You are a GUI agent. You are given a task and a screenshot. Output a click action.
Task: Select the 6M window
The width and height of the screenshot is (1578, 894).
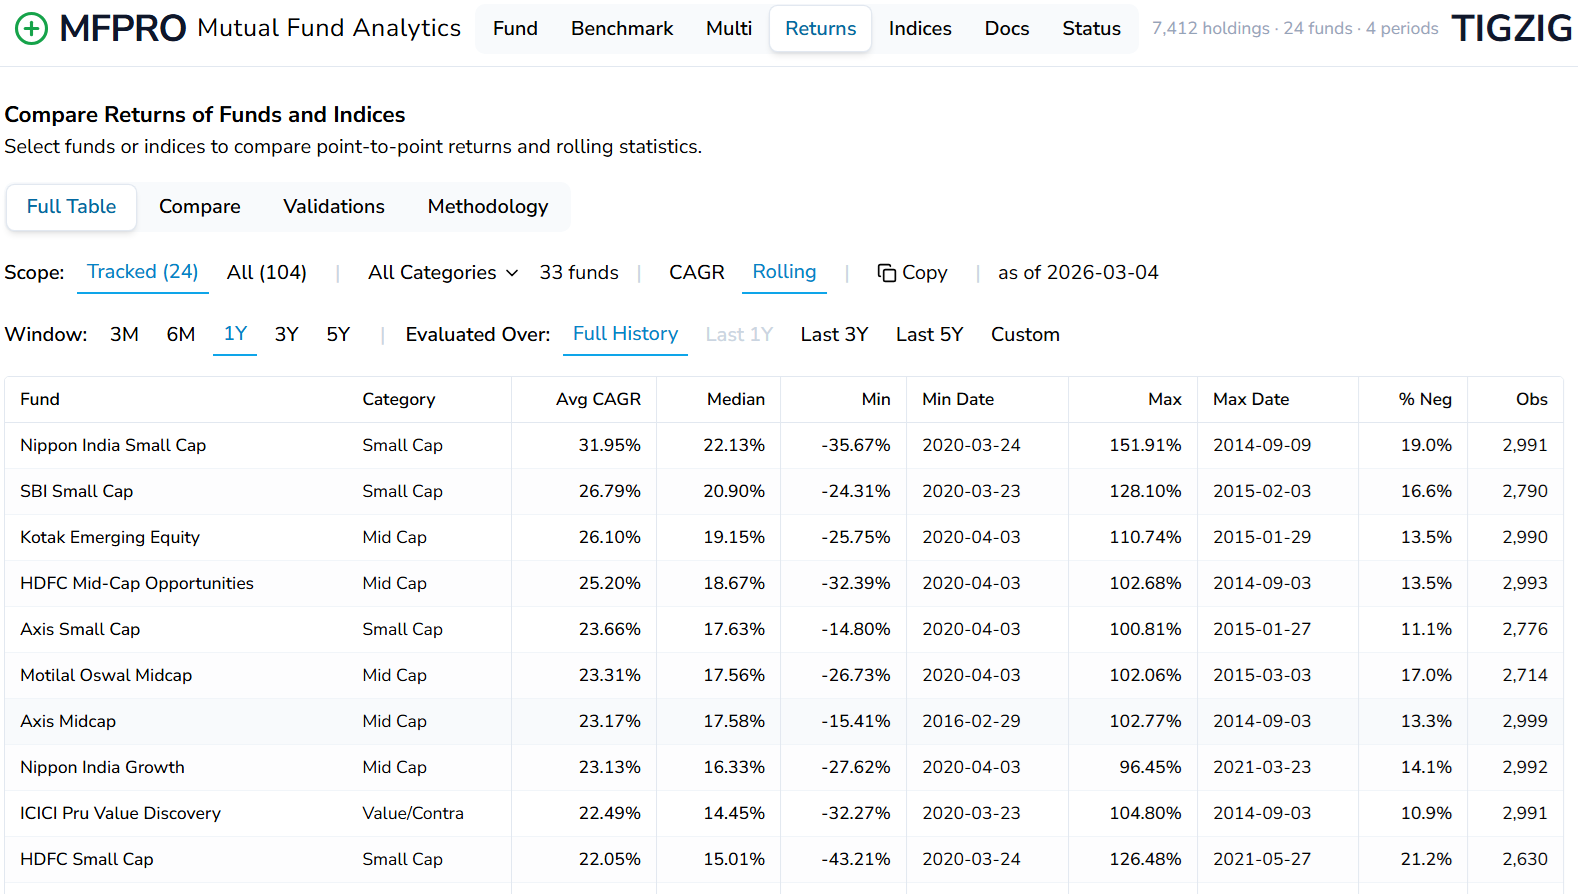[181, 335]
